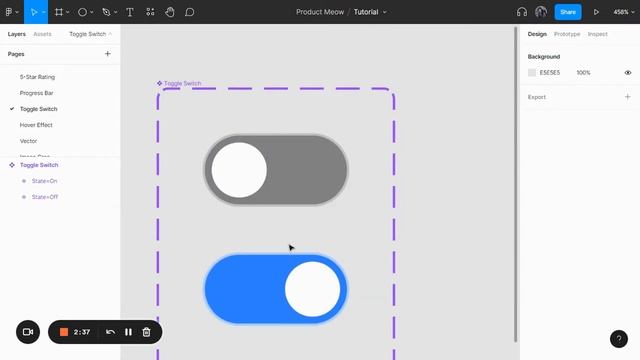The image size is (640, 360).
Task: Open the Pen tool dropdown arrow
Action: (x=116, y=12)
